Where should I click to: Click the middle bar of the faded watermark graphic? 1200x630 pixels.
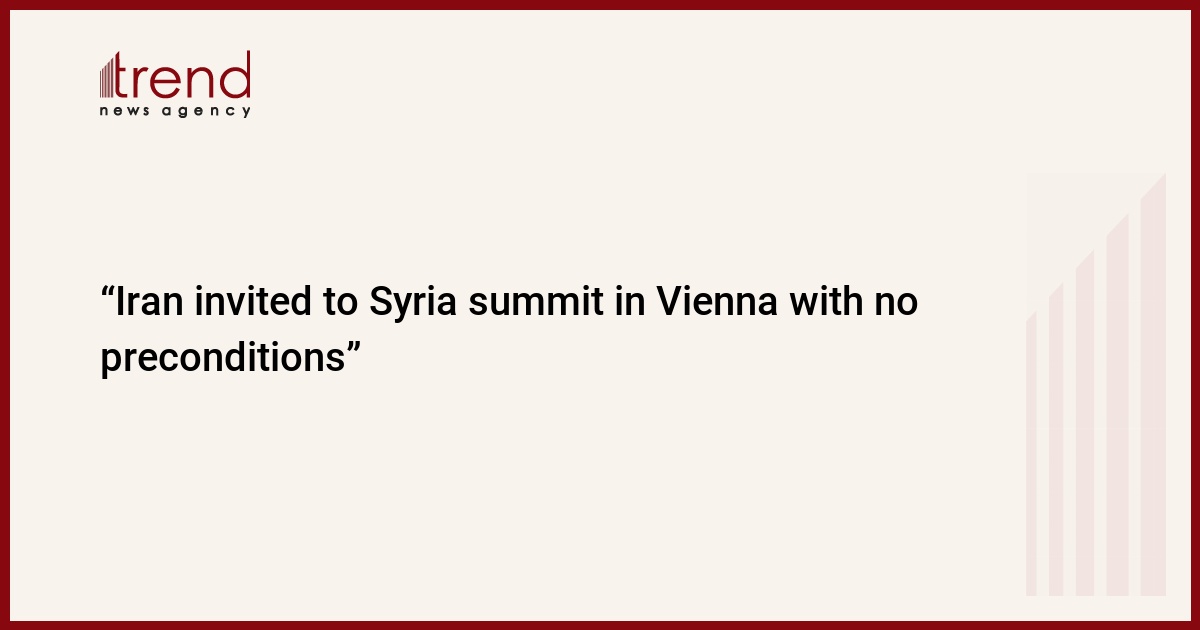tap(1085, 422)
